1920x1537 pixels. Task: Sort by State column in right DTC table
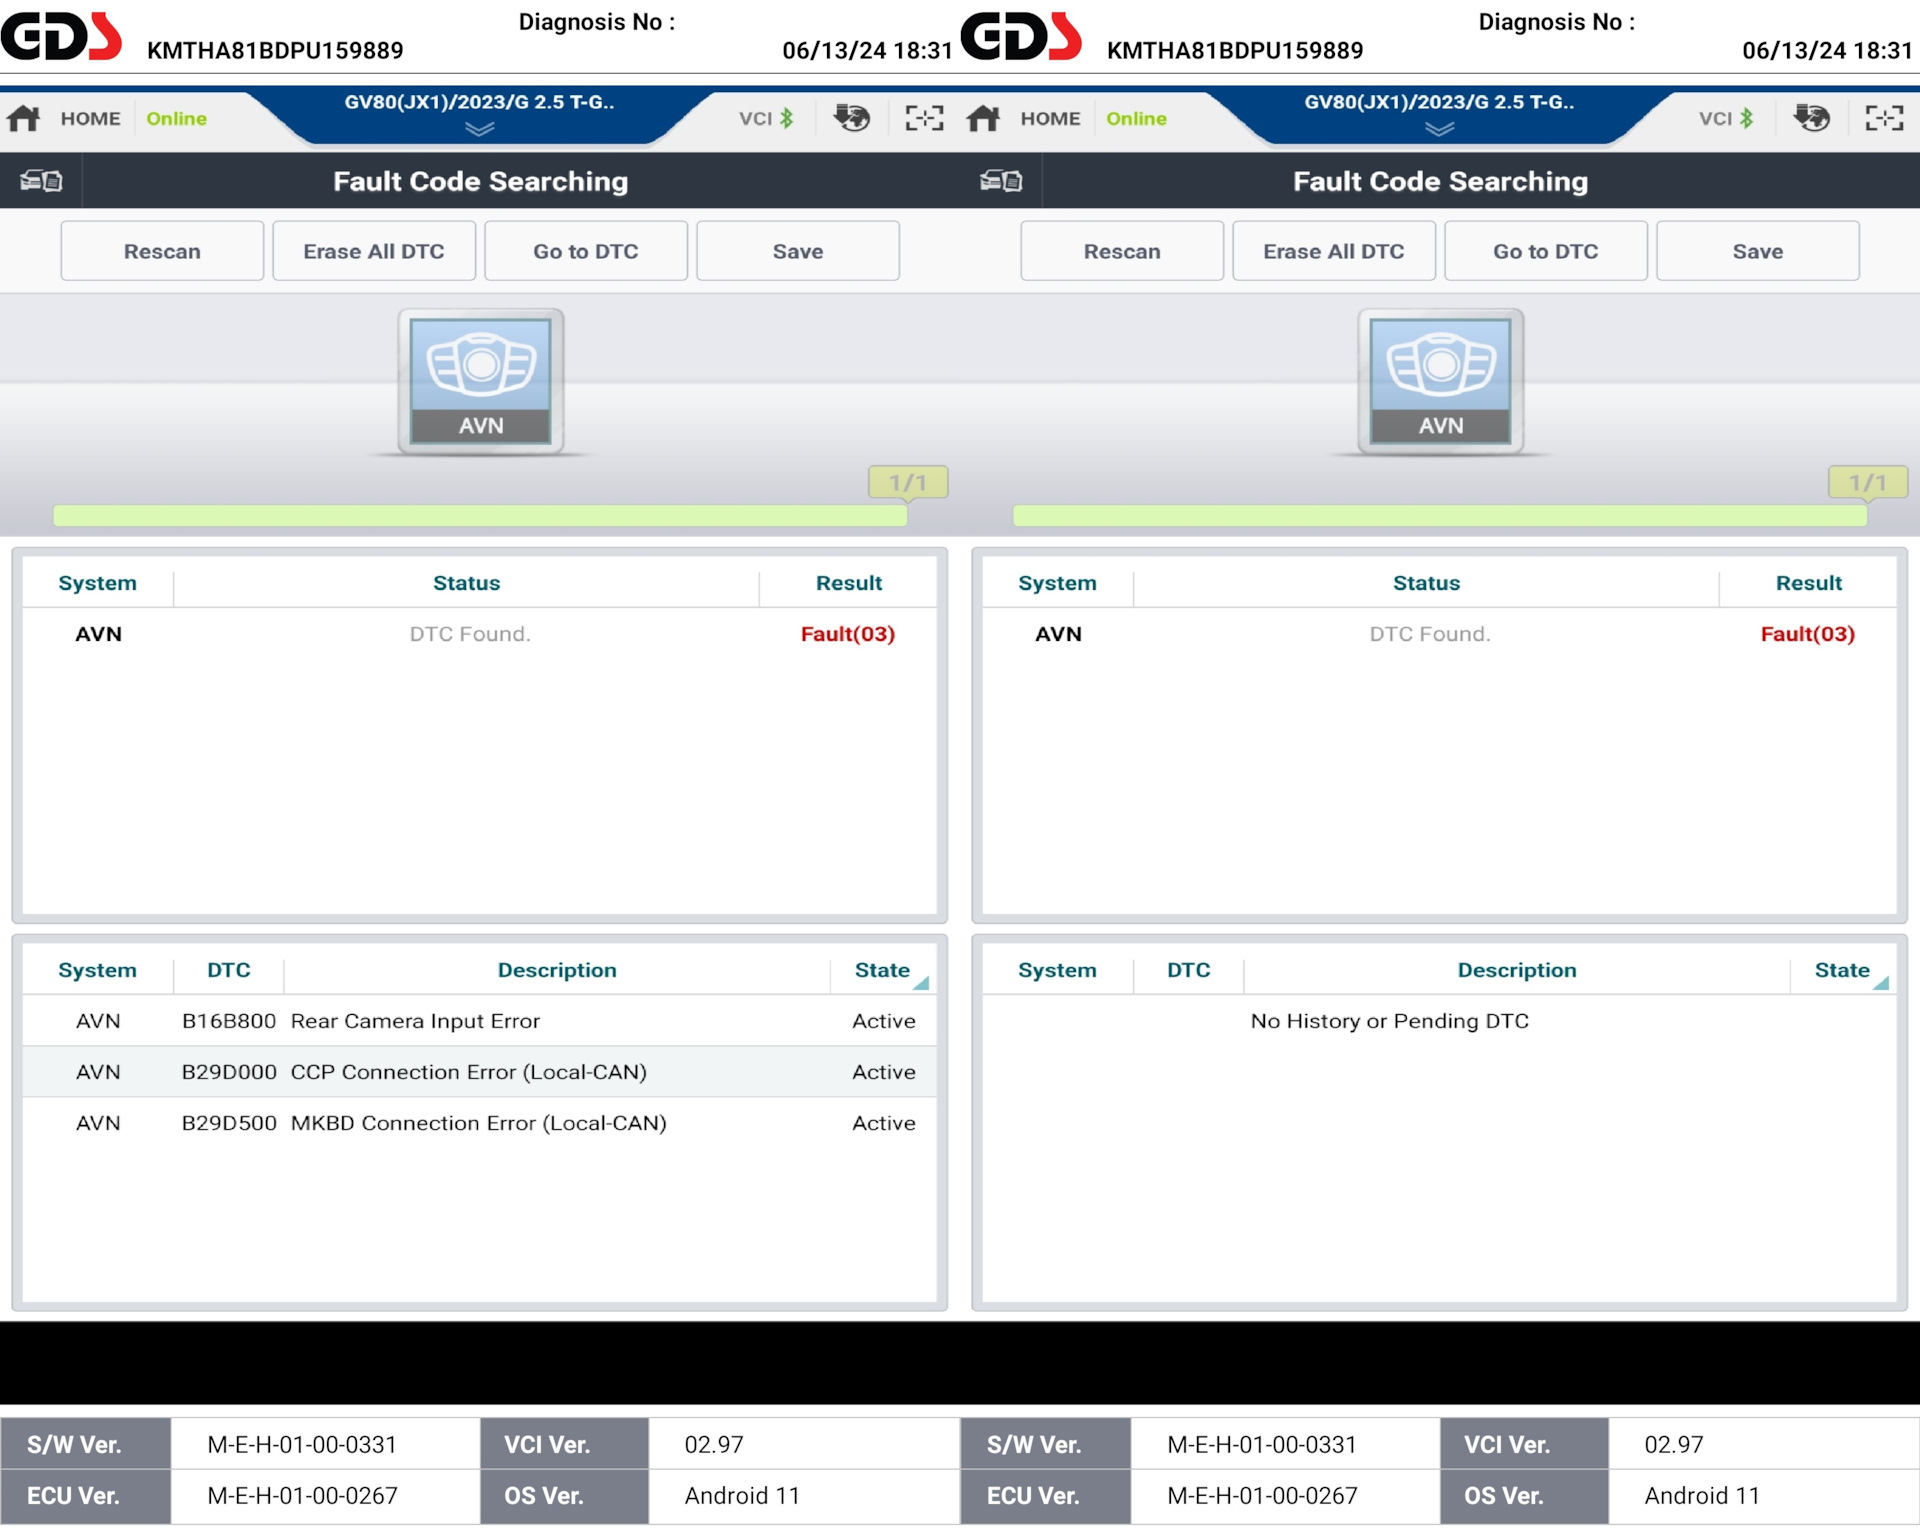[1842, 970]
